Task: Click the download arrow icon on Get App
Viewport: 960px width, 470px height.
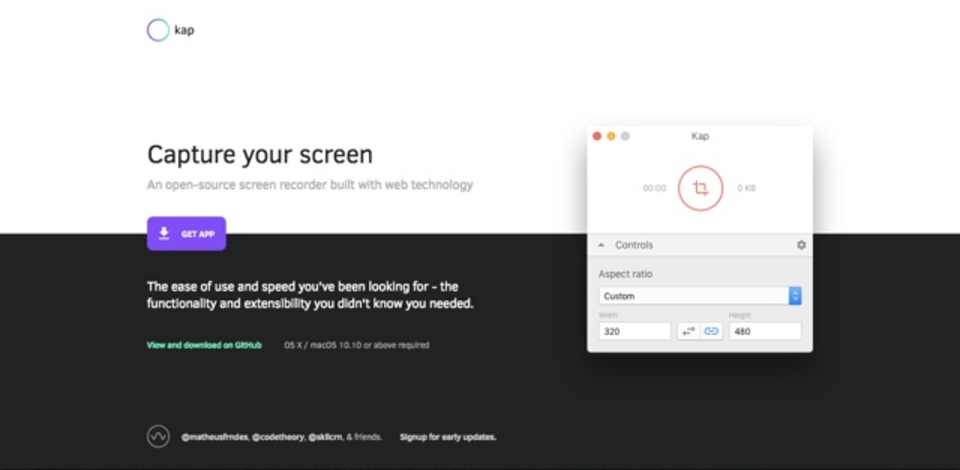Action: (x=164, y=233)
